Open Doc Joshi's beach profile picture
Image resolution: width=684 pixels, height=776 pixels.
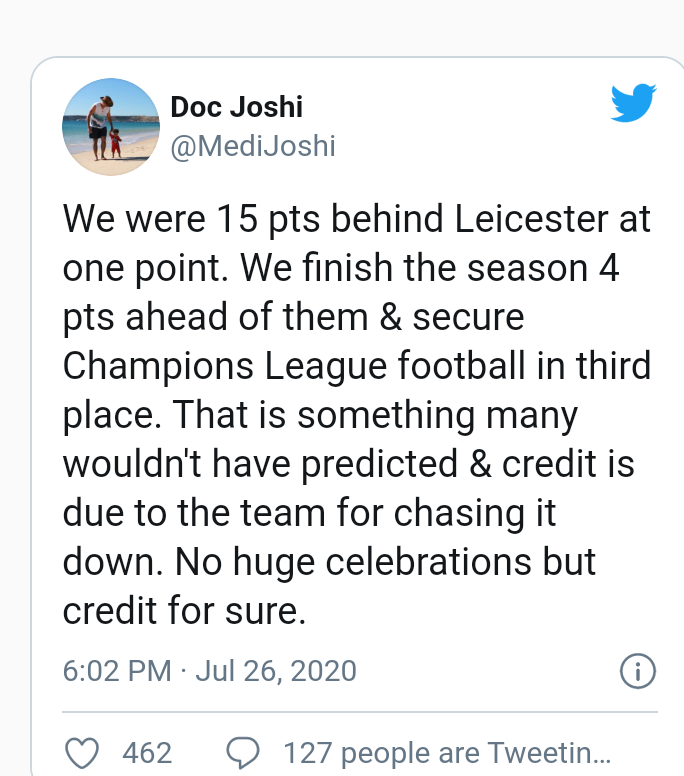tap(111, 127)
